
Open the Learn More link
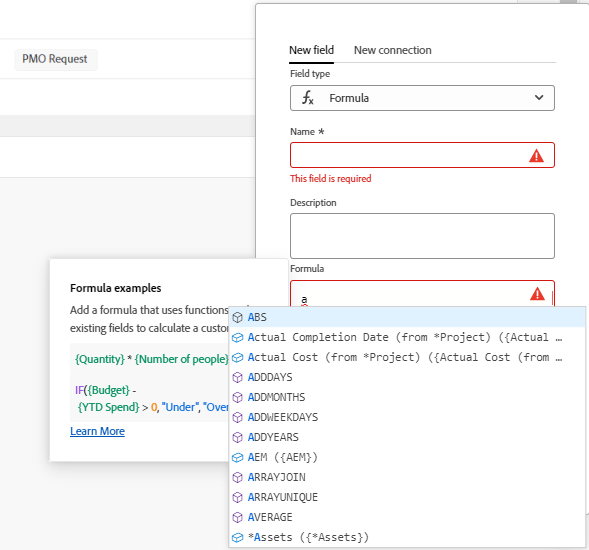[97, 431]
